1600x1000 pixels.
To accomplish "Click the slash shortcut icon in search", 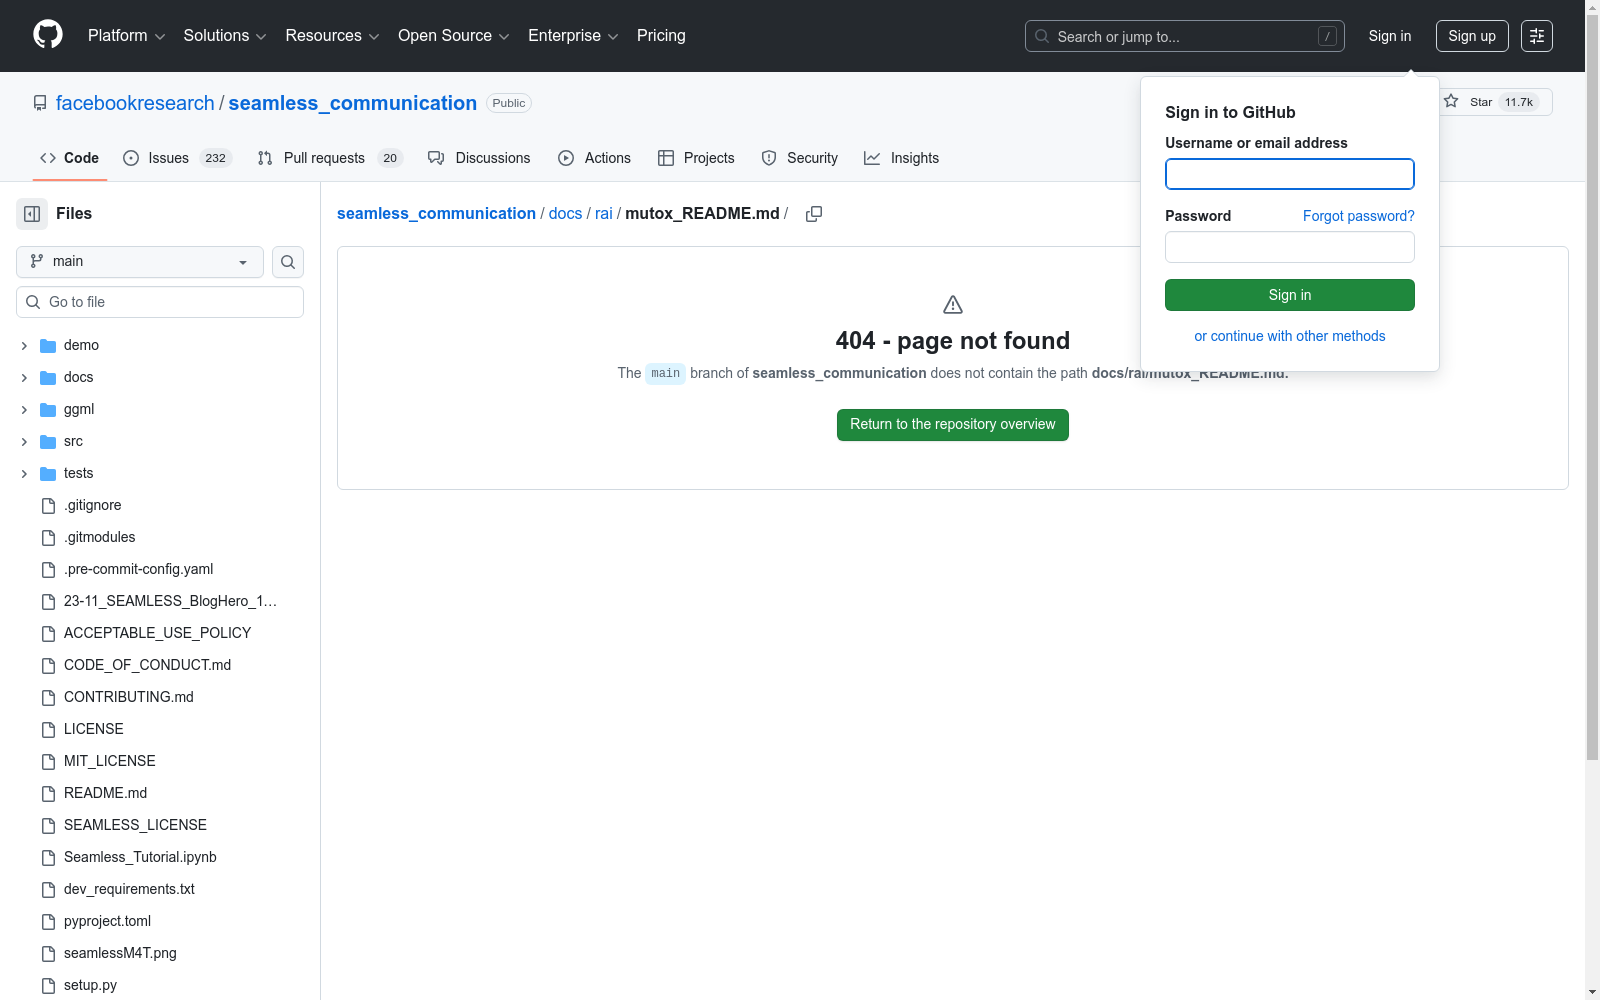I will (x=1327, y=36).
